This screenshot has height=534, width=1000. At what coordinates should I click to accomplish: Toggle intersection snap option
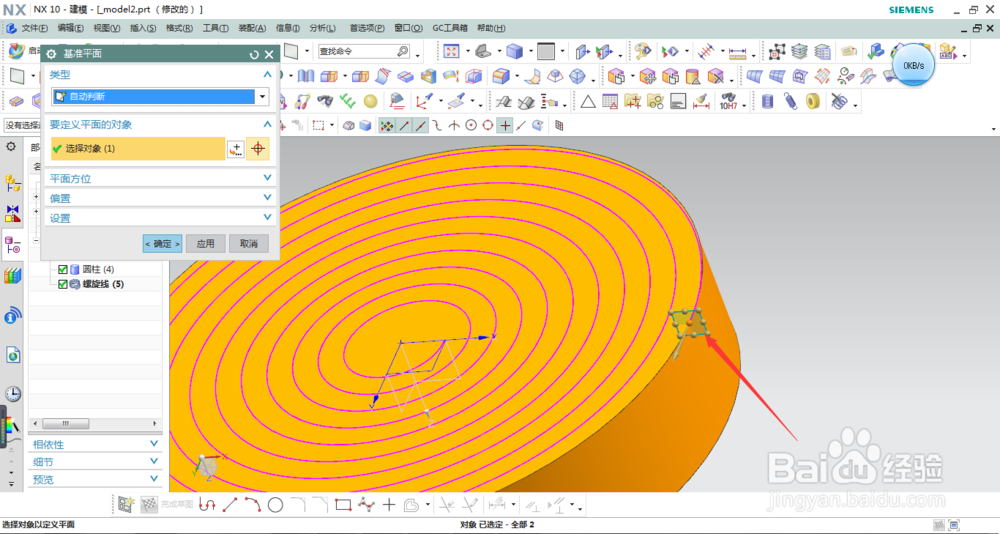(454, 126)
